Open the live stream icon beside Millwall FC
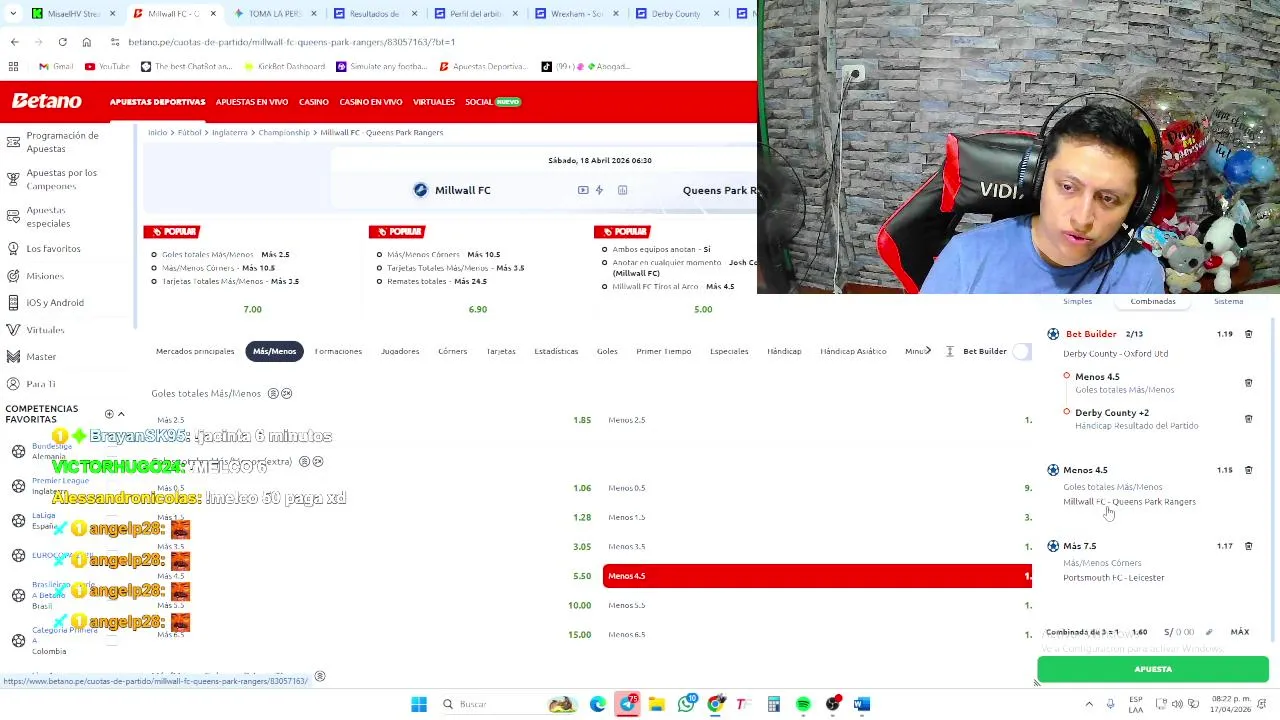Screen dimensions: 1280x720 583,190
